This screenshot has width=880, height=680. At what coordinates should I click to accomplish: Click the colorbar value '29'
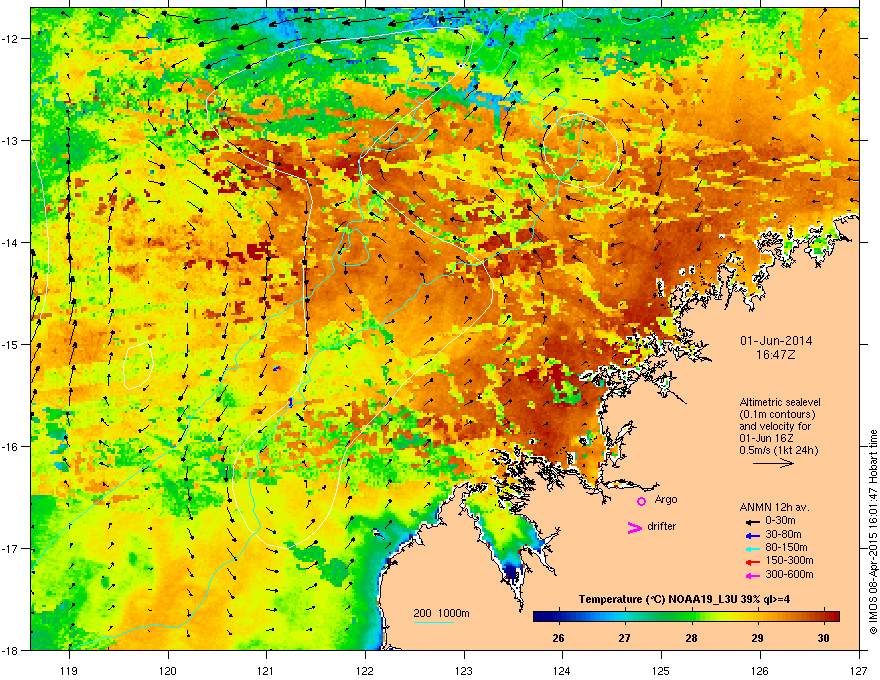[757, 638]
